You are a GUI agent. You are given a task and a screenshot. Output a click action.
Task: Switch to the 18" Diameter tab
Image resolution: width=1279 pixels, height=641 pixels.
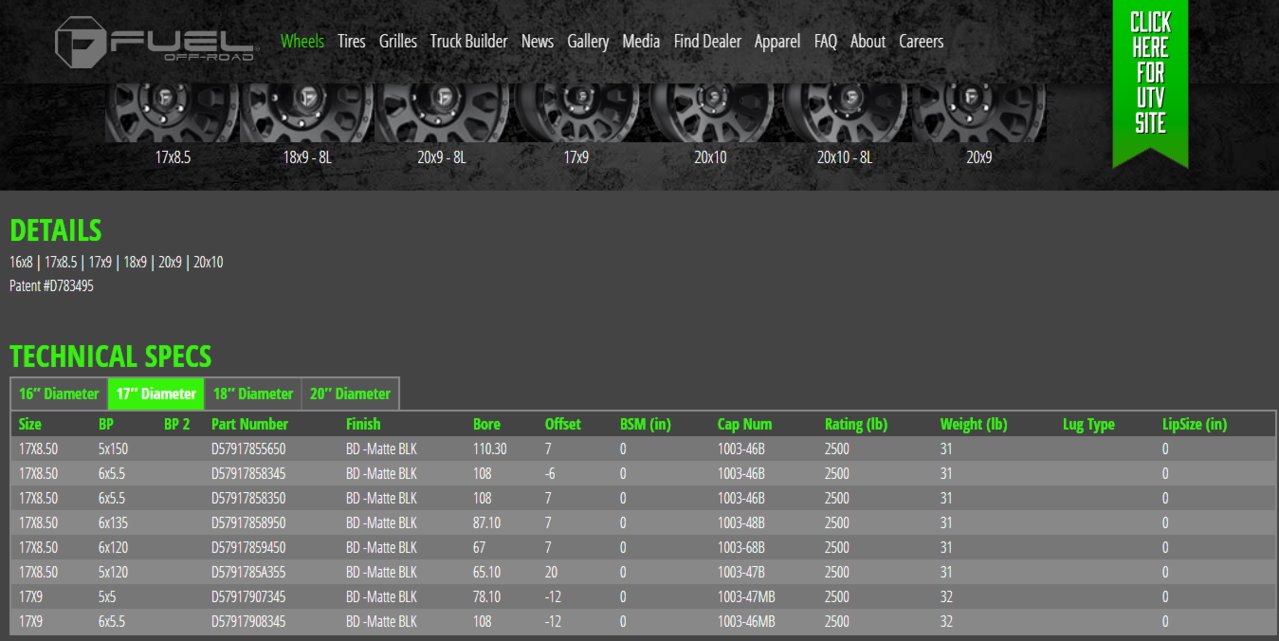click(x=253, y=393)
